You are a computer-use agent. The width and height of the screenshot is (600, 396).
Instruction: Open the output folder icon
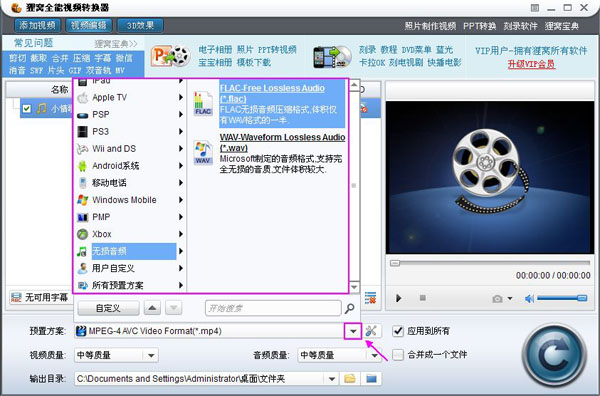[349, 379]
